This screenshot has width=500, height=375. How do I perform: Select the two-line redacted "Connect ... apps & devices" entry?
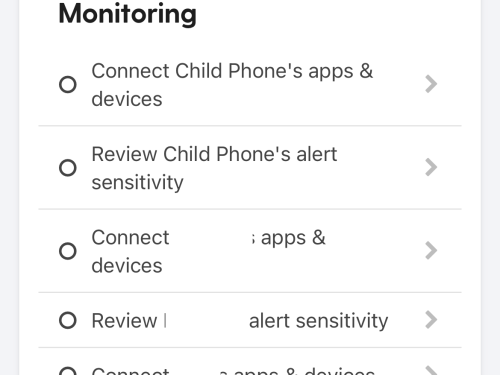(x=250, y=251)
